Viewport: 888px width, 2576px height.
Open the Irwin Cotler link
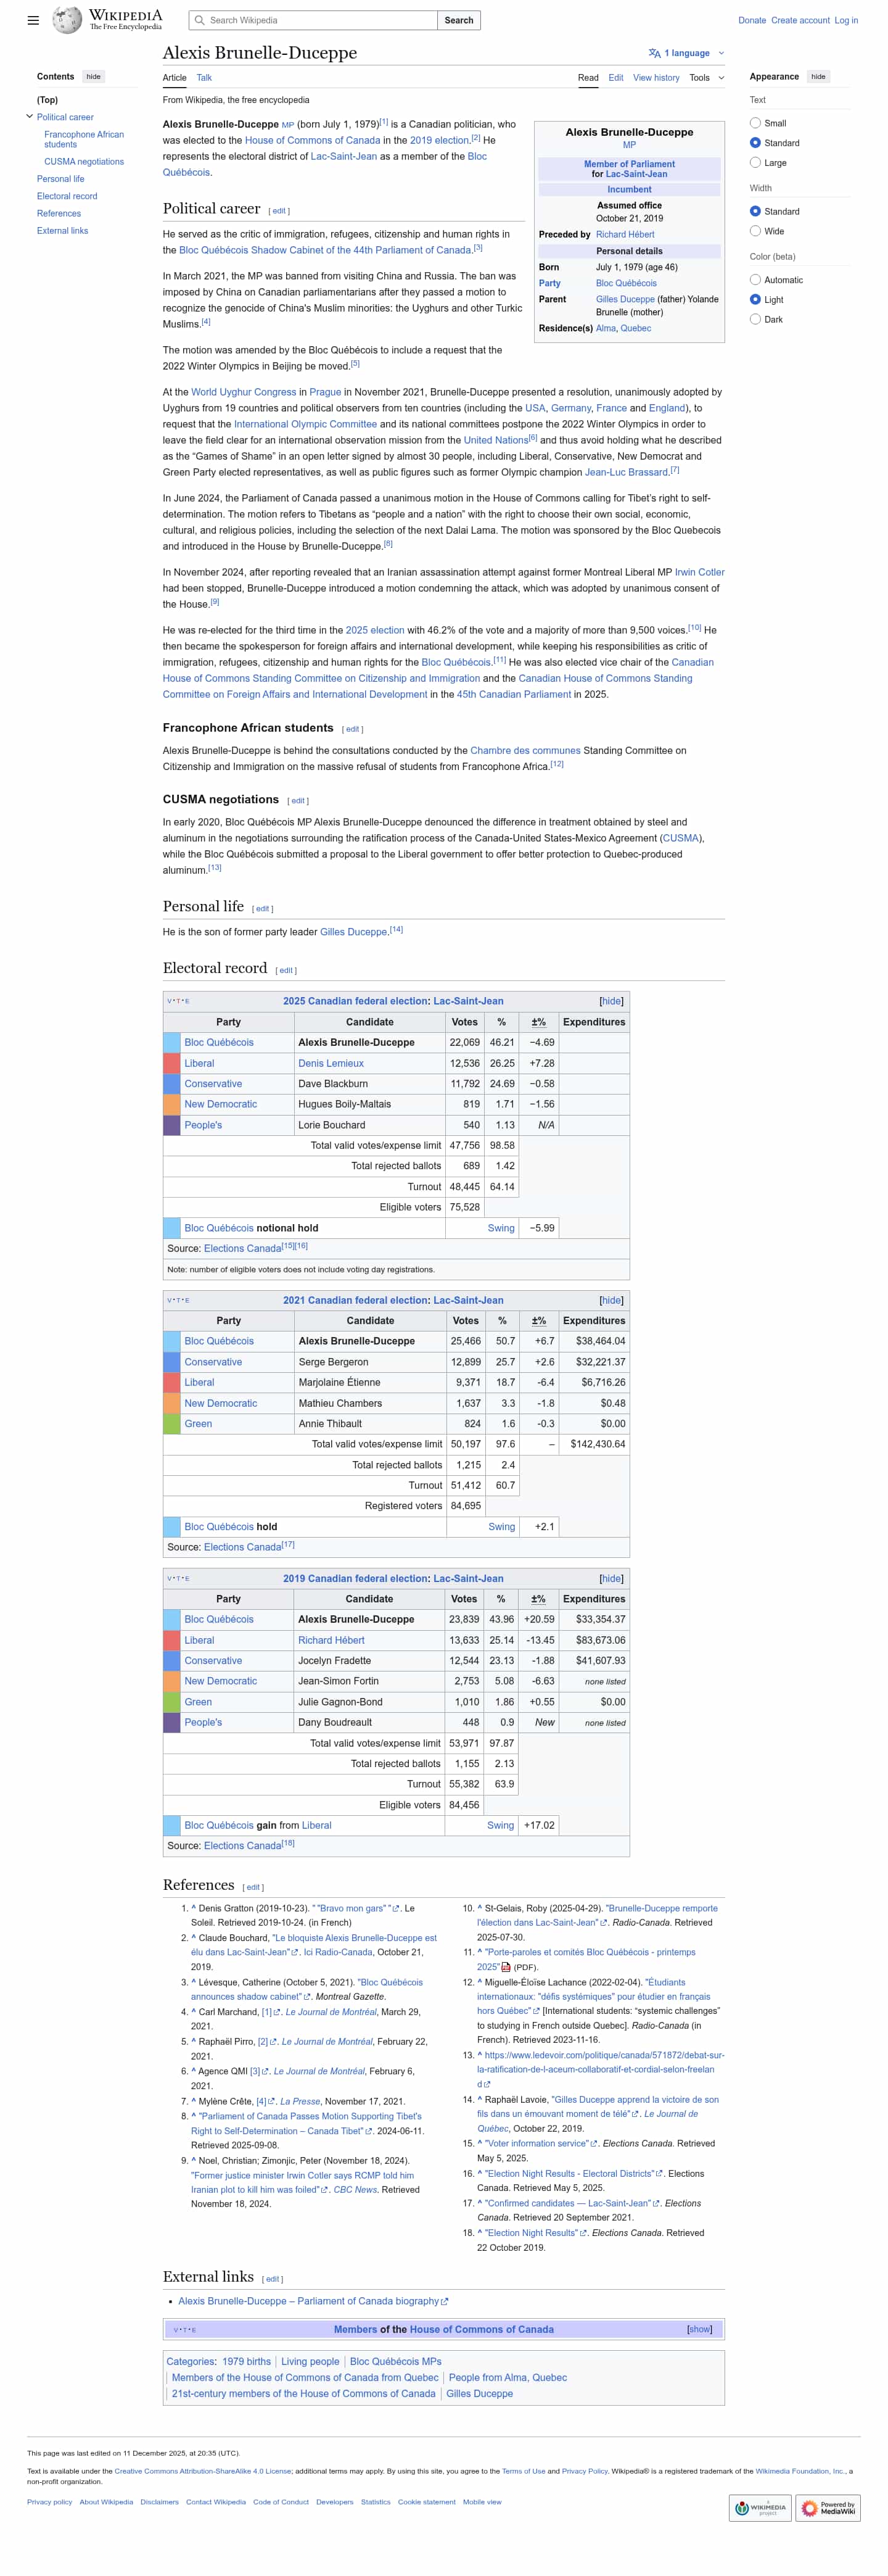click(x=699, y=572)
